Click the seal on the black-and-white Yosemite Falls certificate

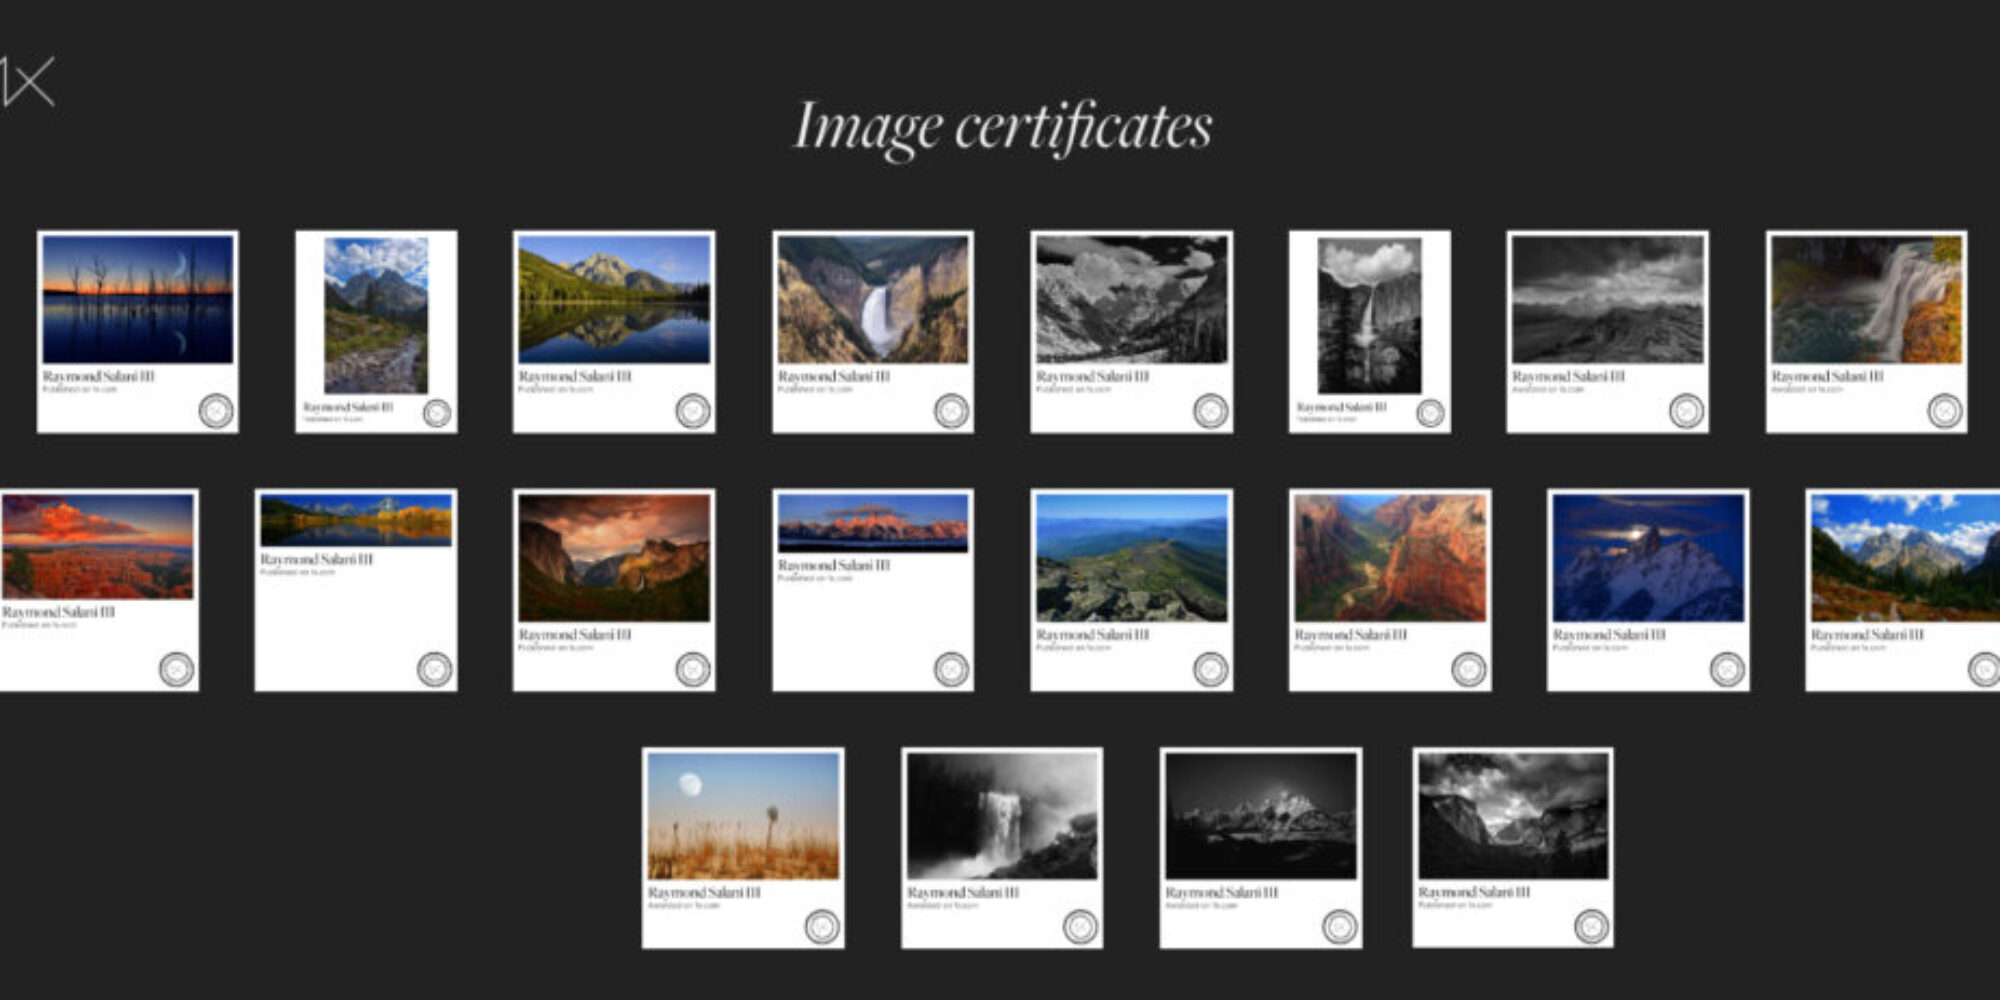[1433, 412]
